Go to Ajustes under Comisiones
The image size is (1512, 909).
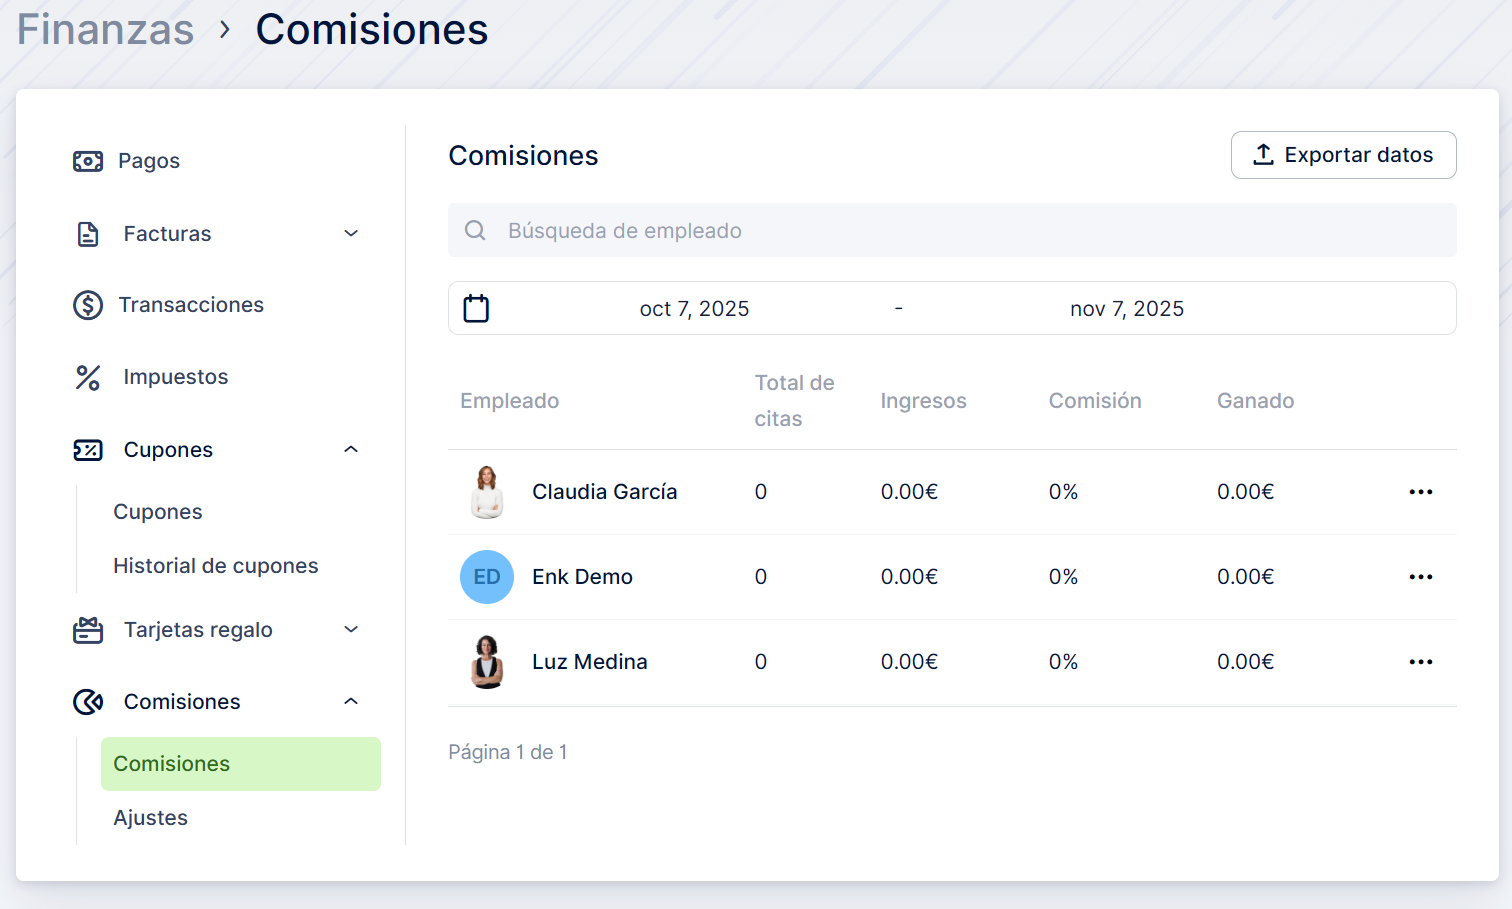point(151,818)
